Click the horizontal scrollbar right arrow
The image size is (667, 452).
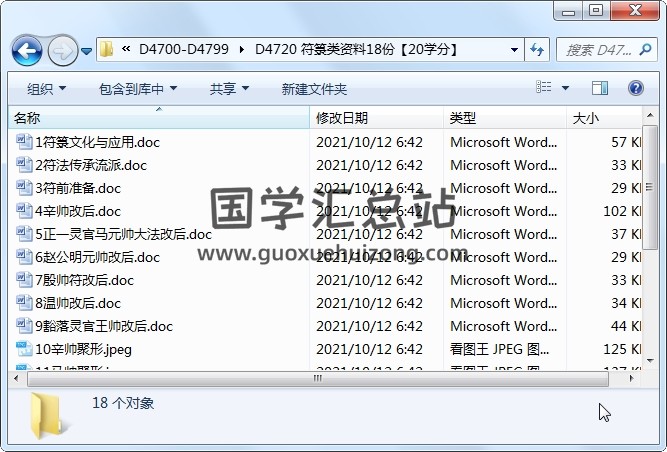[x=632, y=378]
